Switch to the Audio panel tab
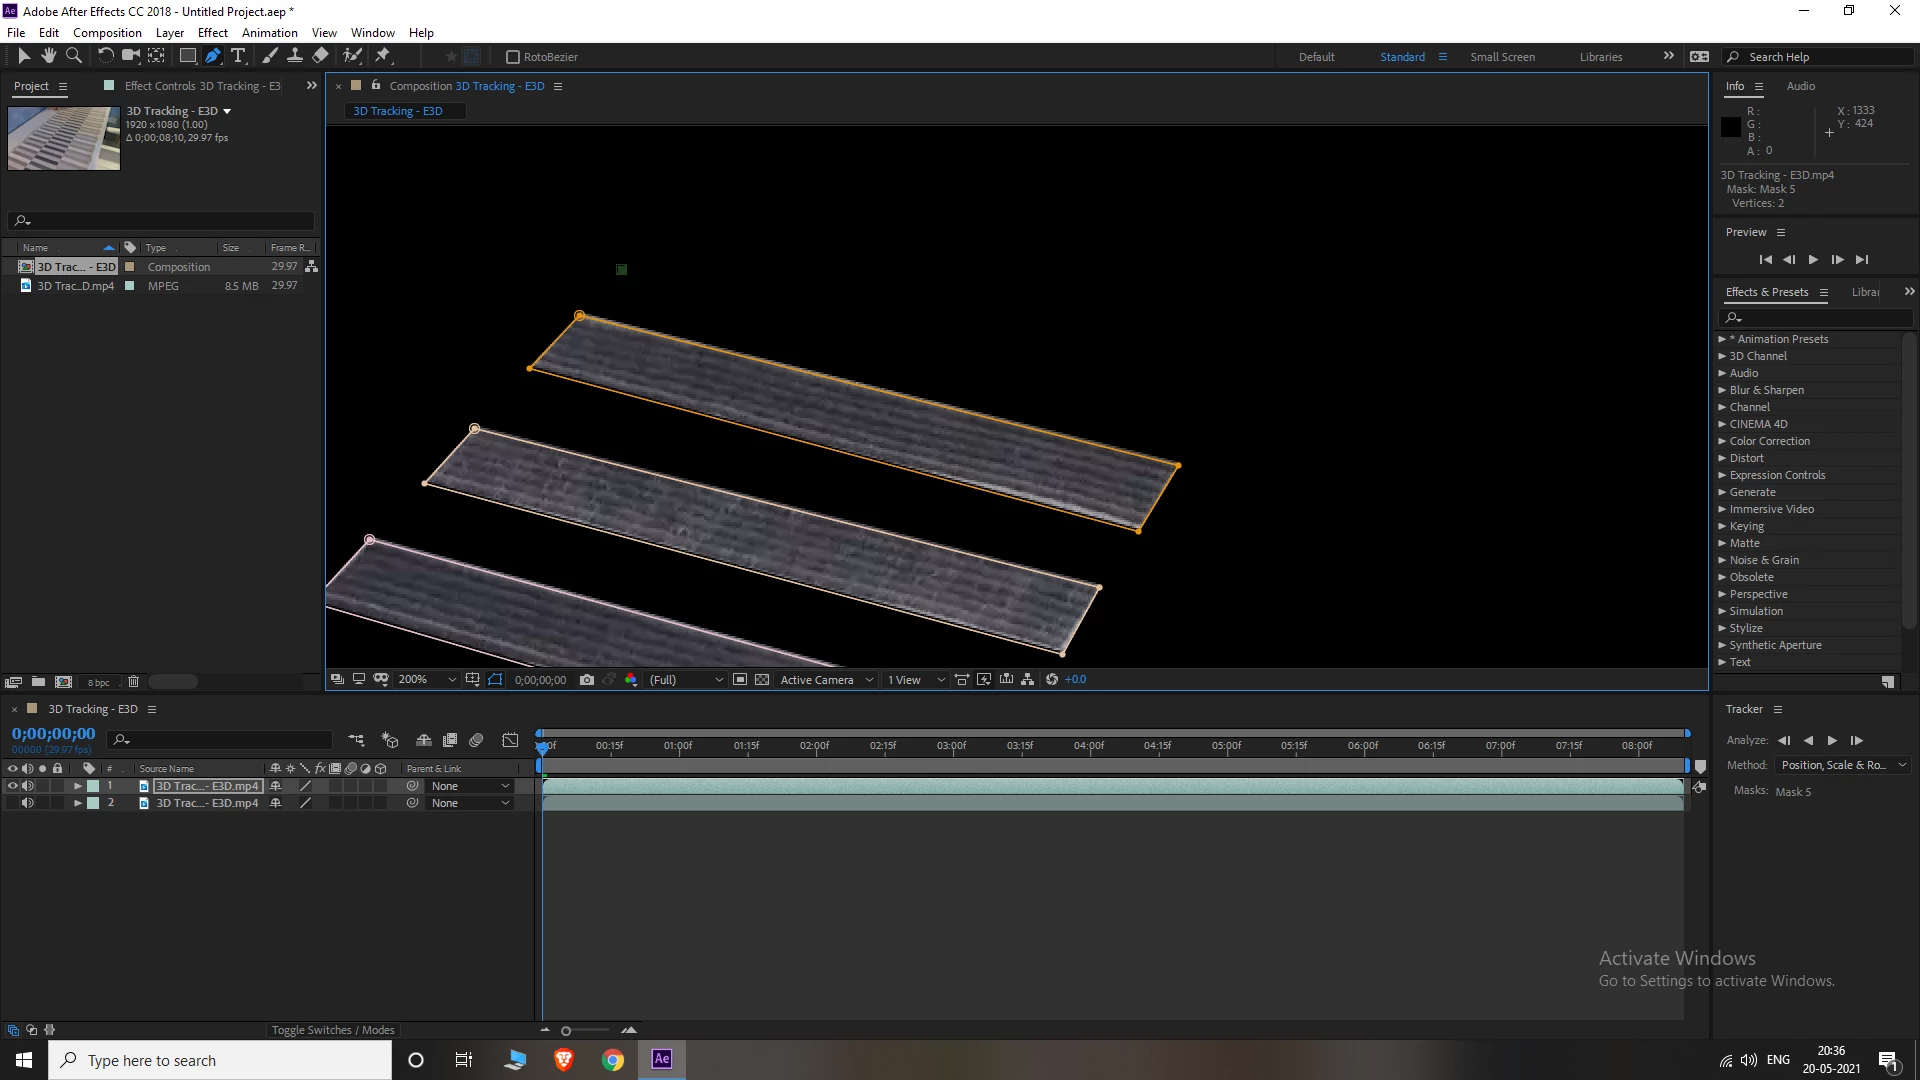Viewport: 1920px width, 1080px height. tap(1800, 86)
